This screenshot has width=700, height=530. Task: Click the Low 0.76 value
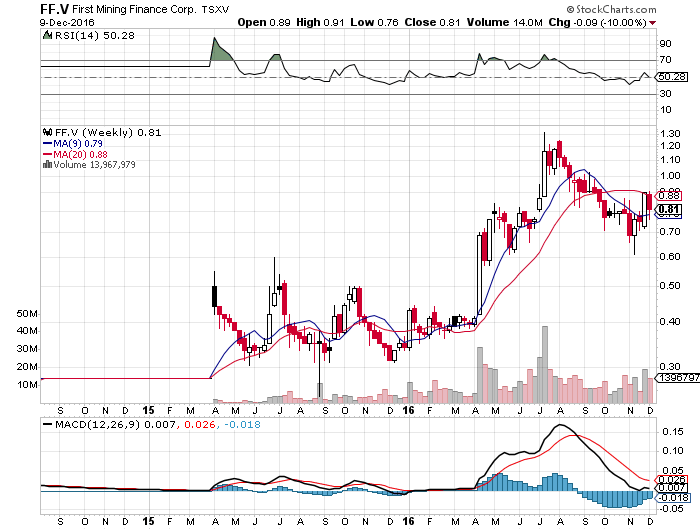pos(374,22)
